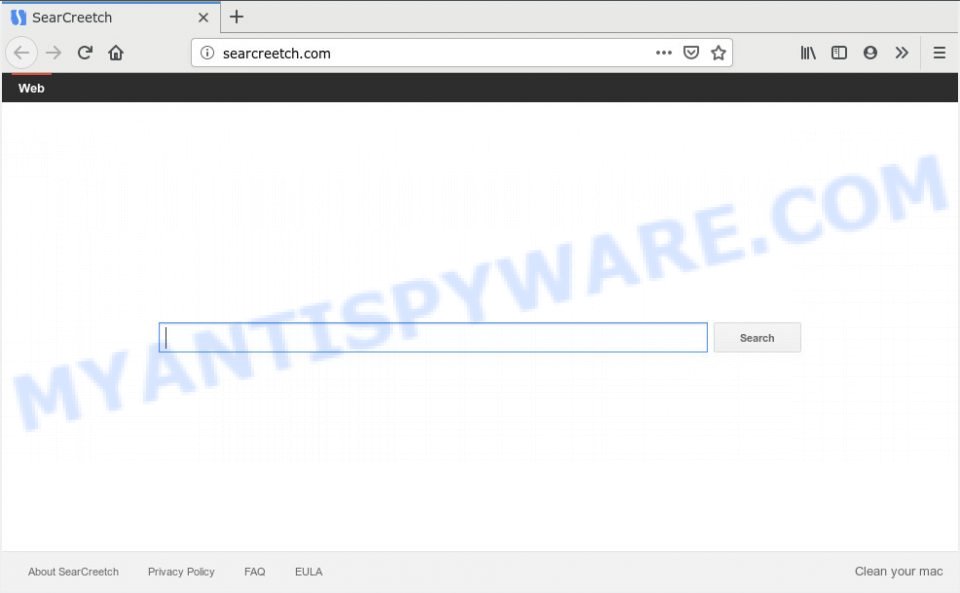The width and height of the screenshot is (960, 593).
Task: Open the Library panel
Action: pos(808,53)
